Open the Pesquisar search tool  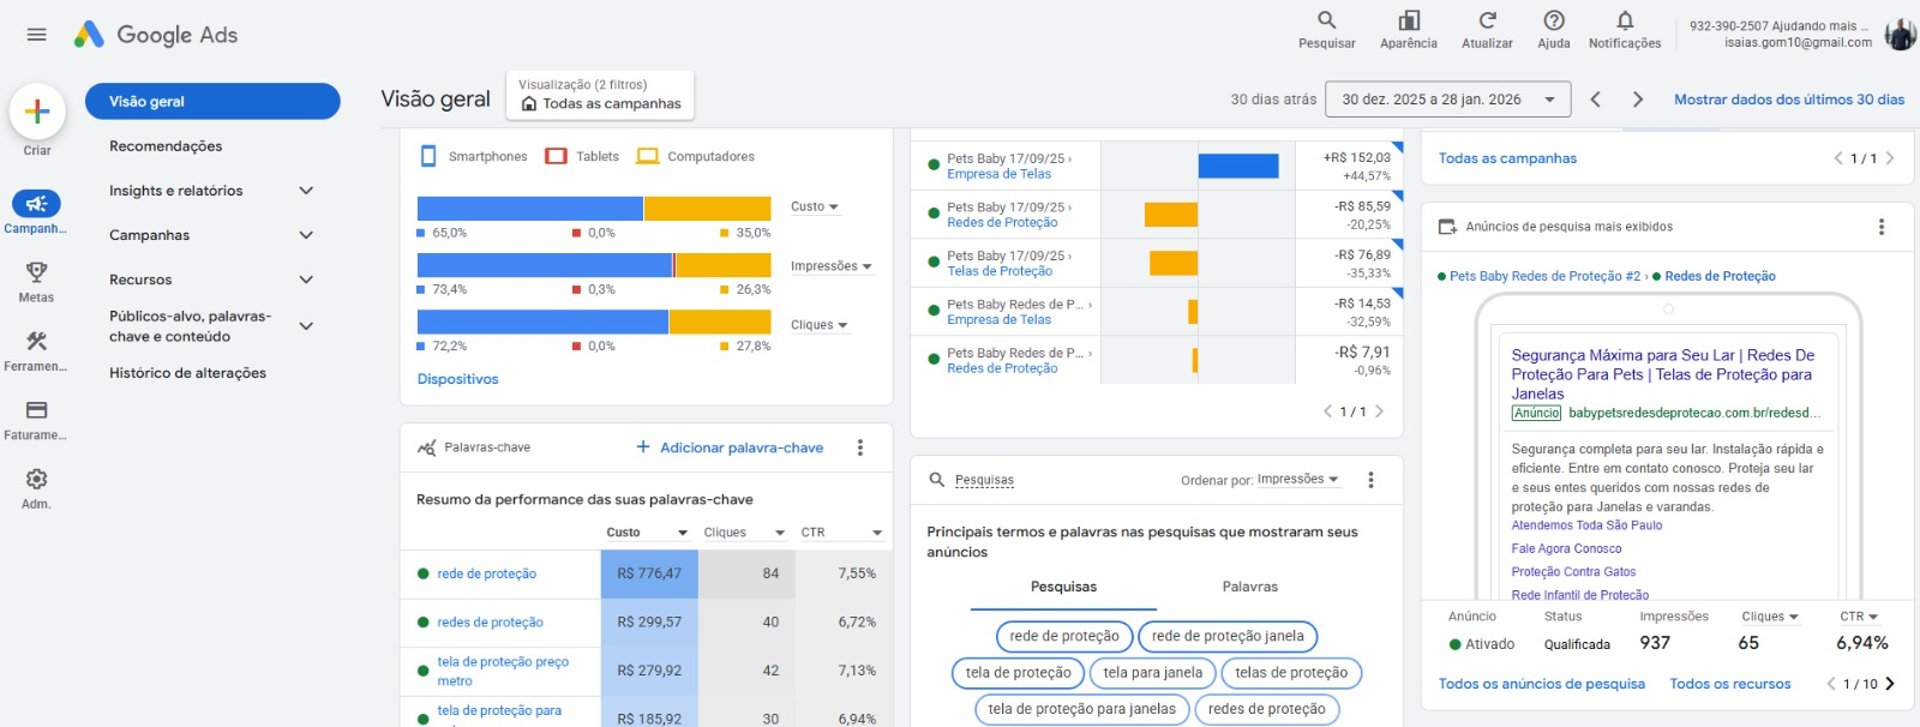pyautogui.click(x=1326, y=29)
